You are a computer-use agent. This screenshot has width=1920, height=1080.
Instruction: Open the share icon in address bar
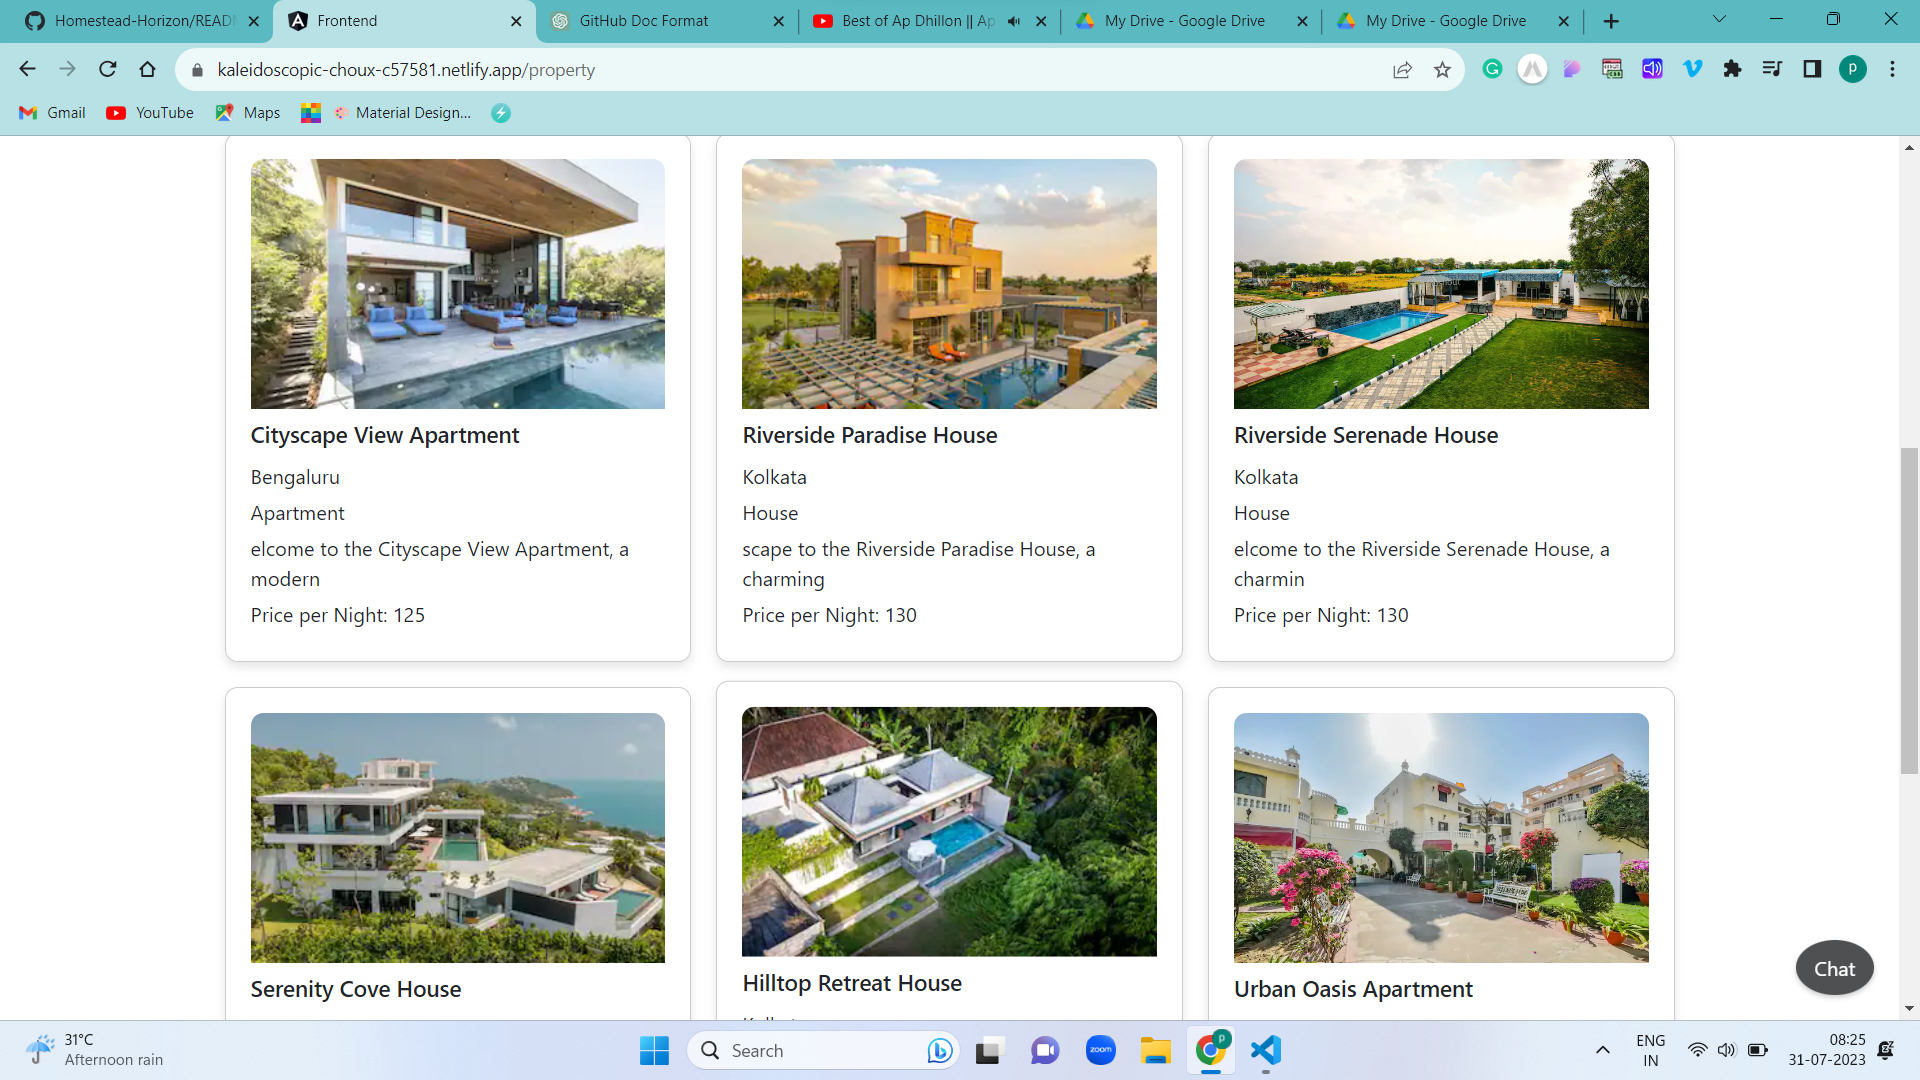tap(1402, 70)
